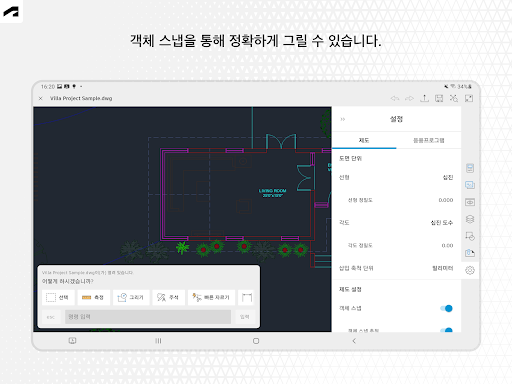
Task: Collapse settings panel with double chevron
Action: (x=343, y=119)
